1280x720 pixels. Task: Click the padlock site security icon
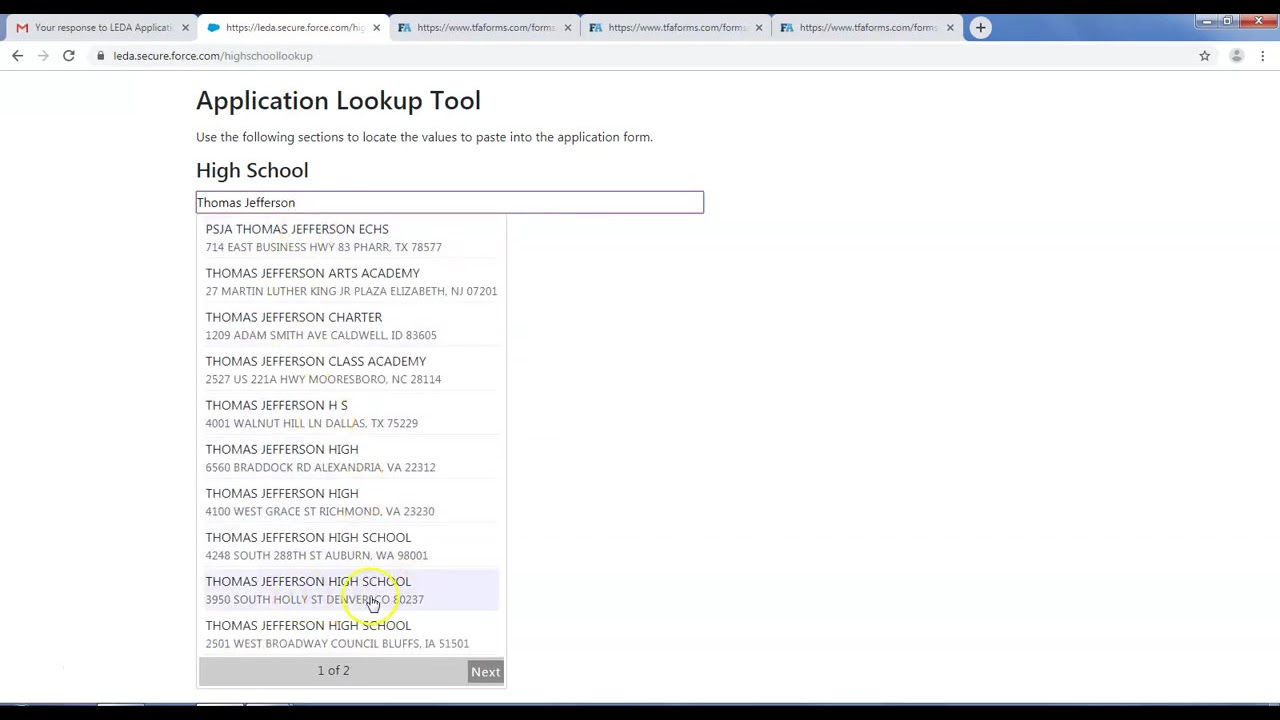(100, 56)
